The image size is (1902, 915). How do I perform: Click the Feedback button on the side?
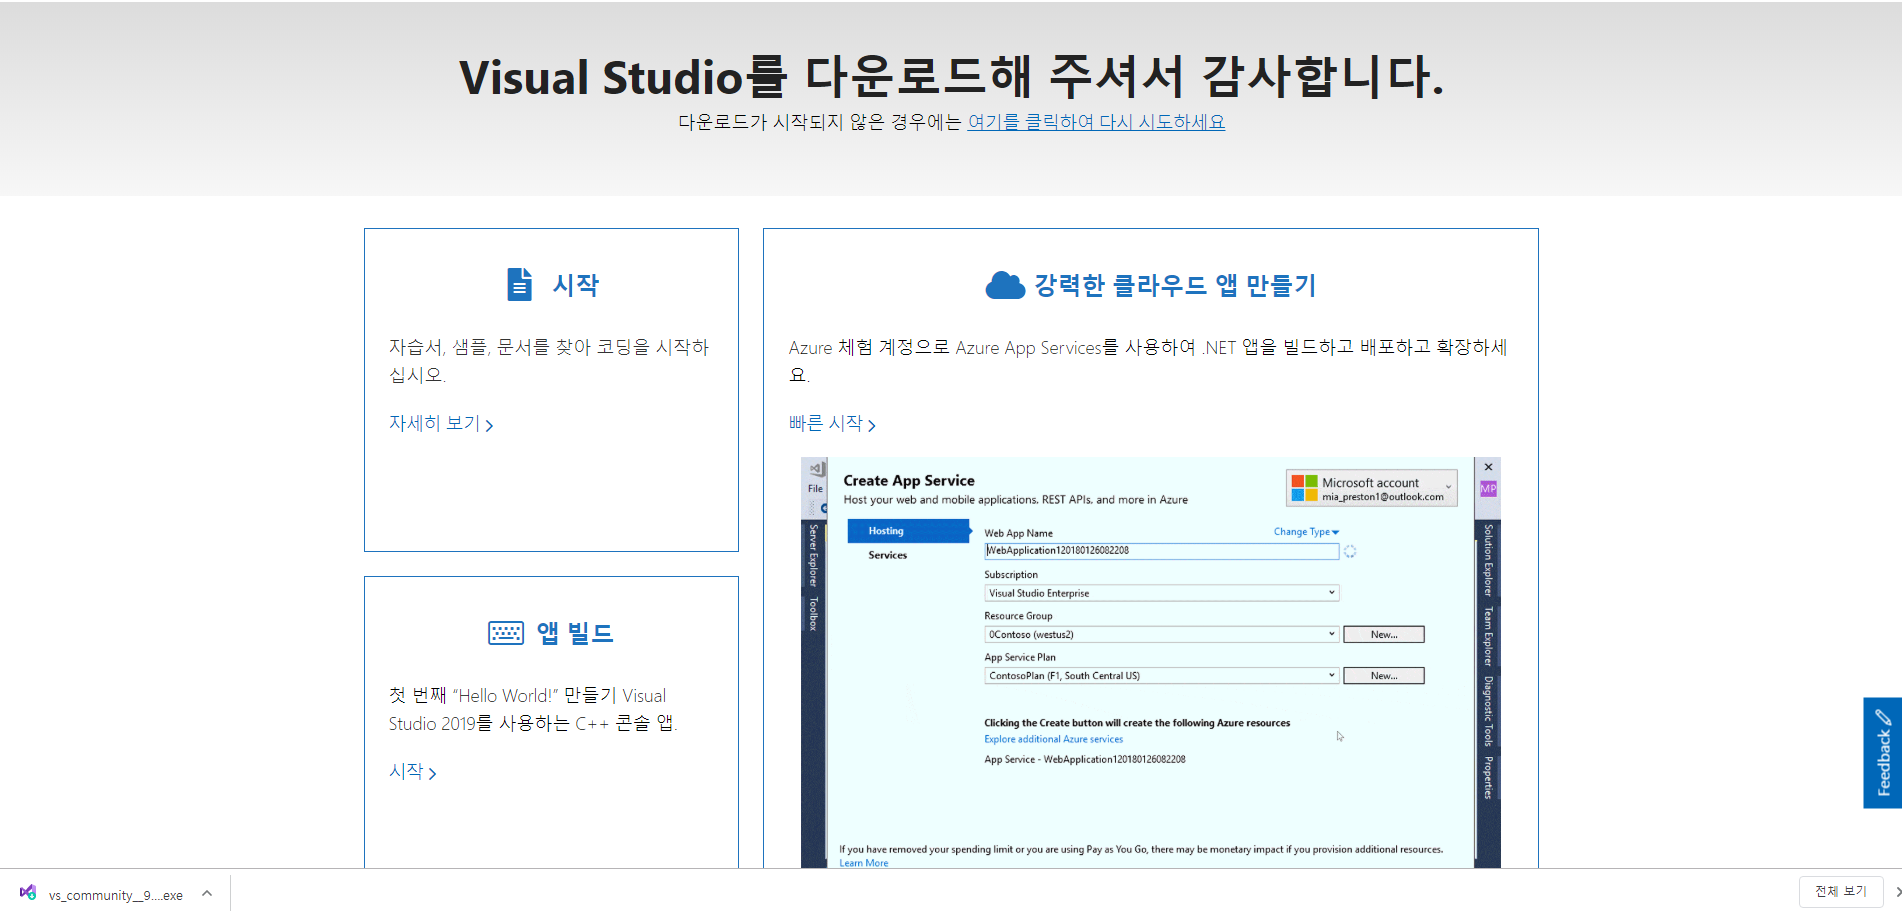click(x=1882, y=752)
